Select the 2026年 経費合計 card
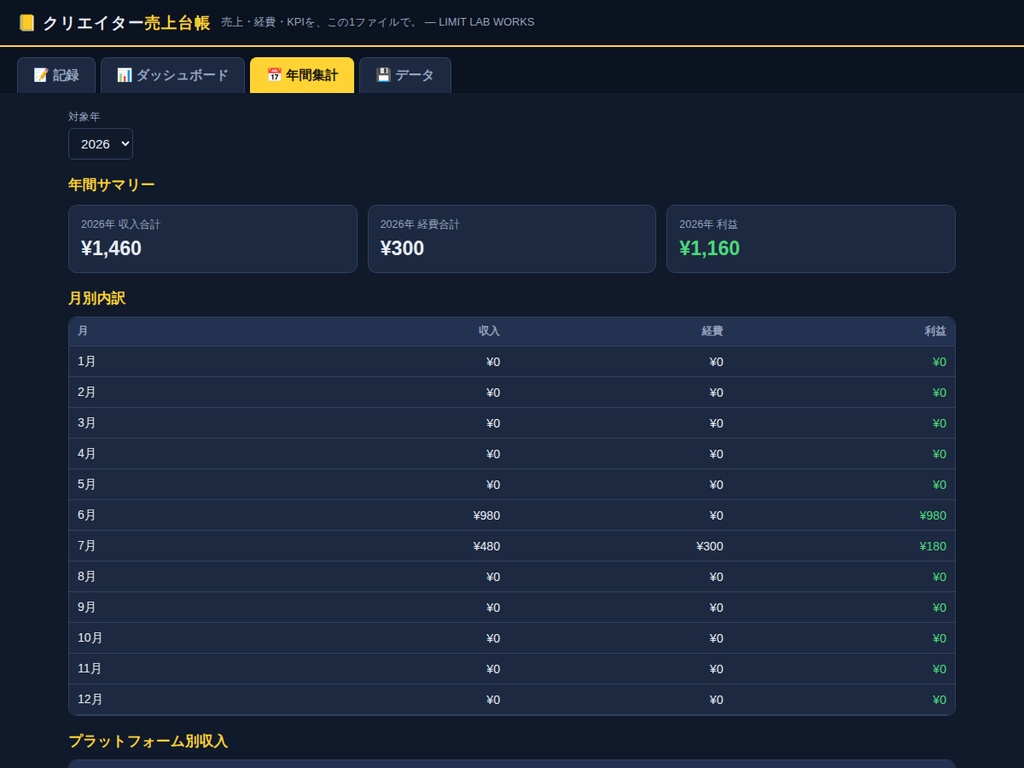The image size is (1024, 768). pyautogui.click(x=512, y=239)
